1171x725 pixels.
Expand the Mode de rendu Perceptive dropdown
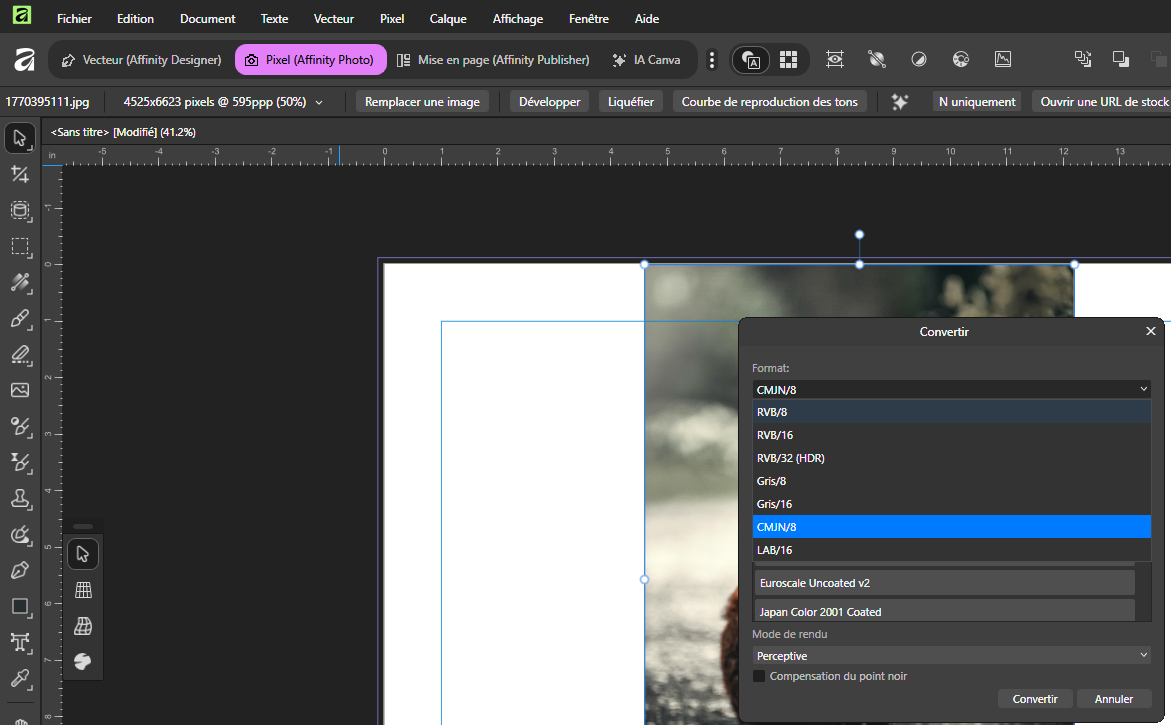(950, 655)
